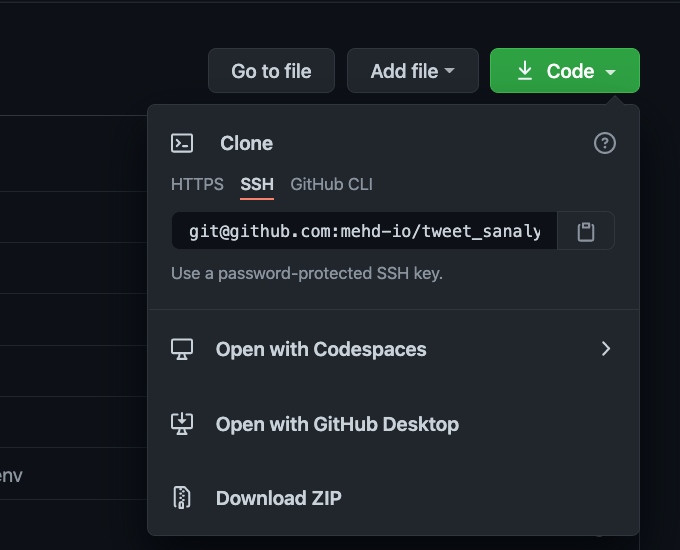Toggle the green Code dropdown button

coord(565,71)
